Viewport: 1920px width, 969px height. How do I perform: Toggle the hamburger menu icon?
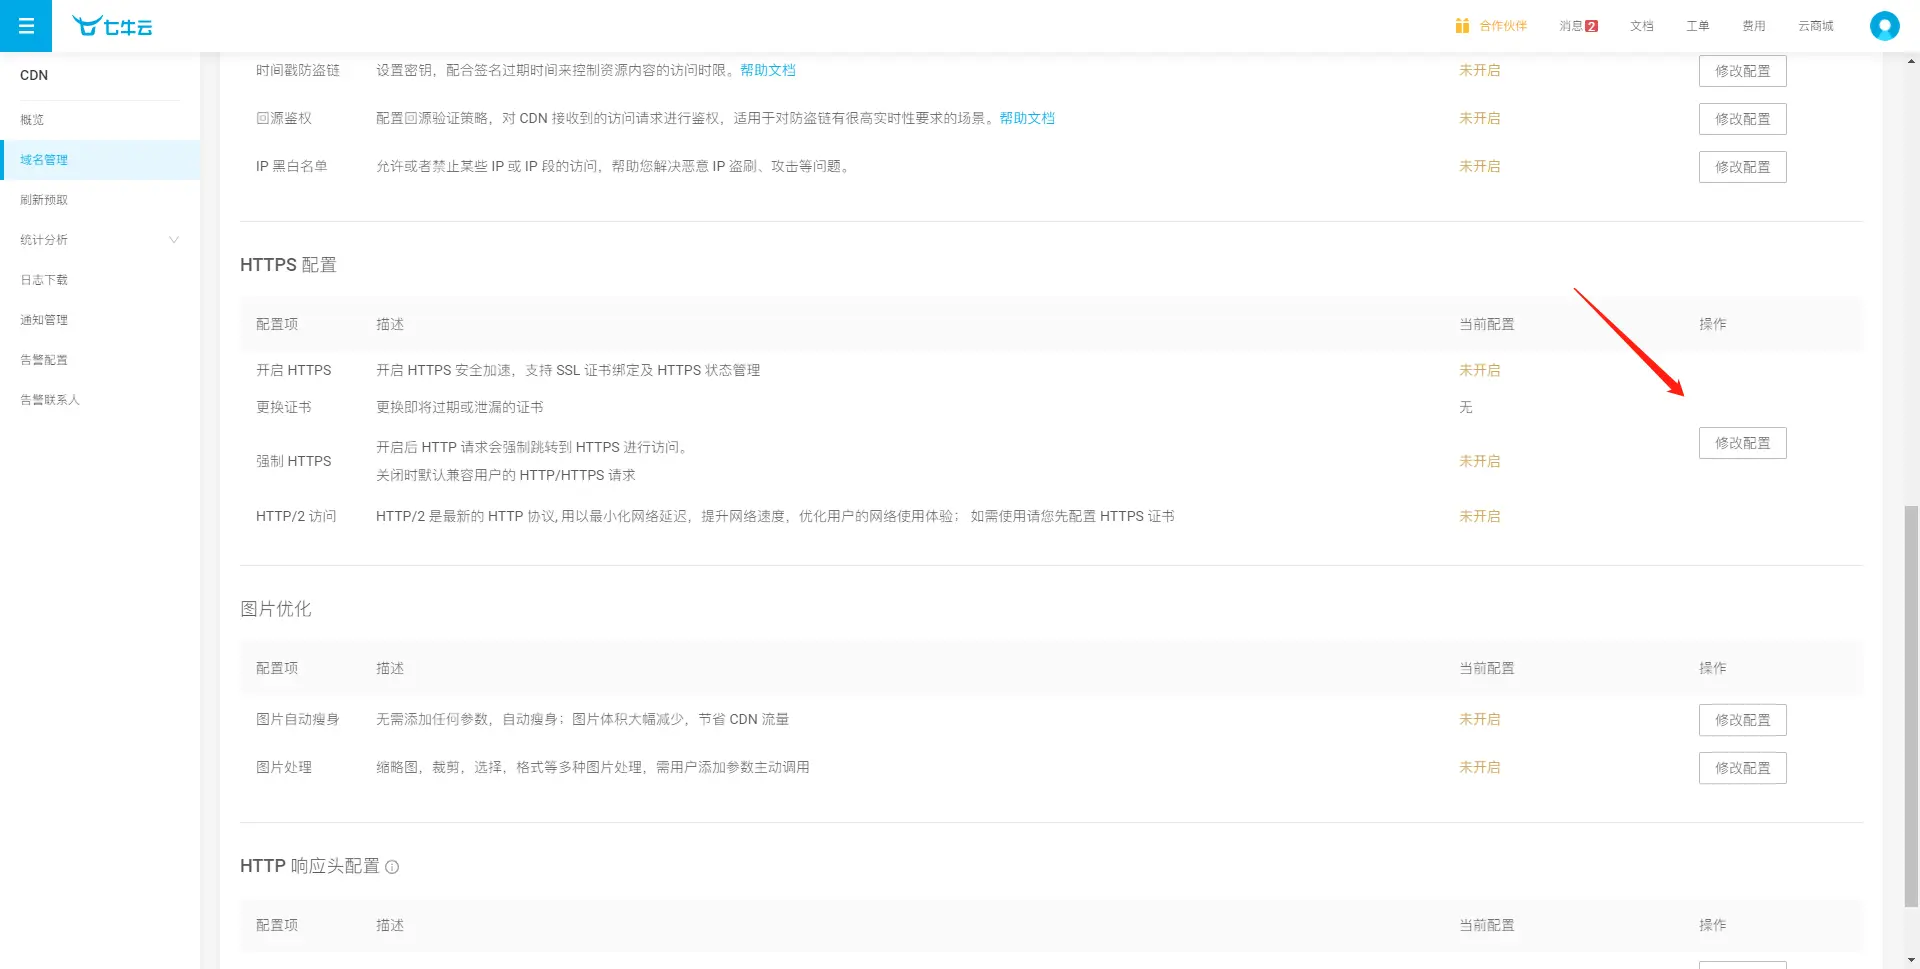26,26
